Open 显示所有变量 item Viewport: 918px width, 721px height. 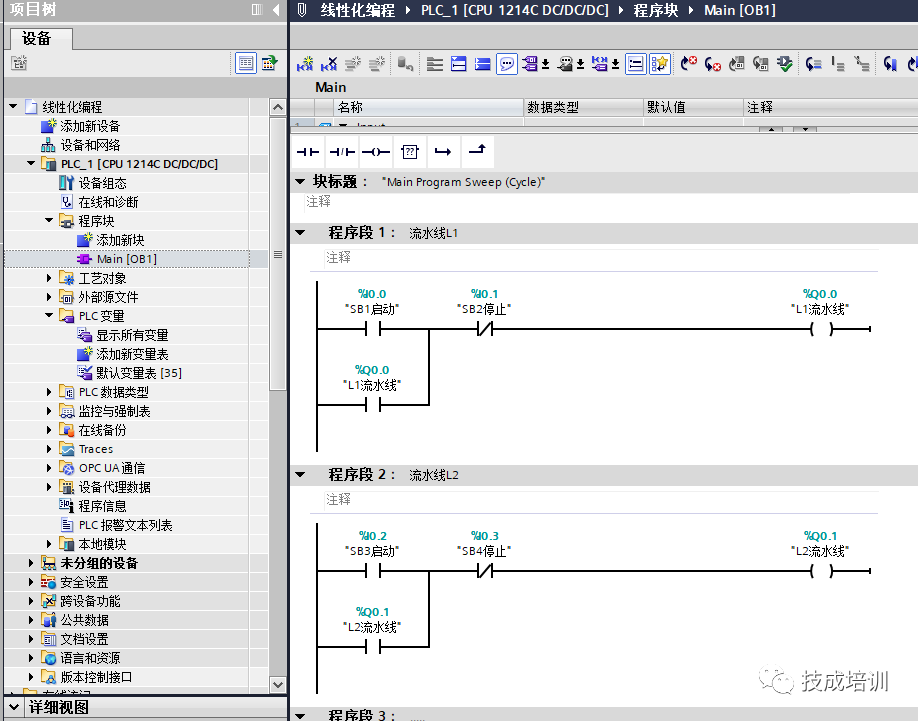pos(132,335)
